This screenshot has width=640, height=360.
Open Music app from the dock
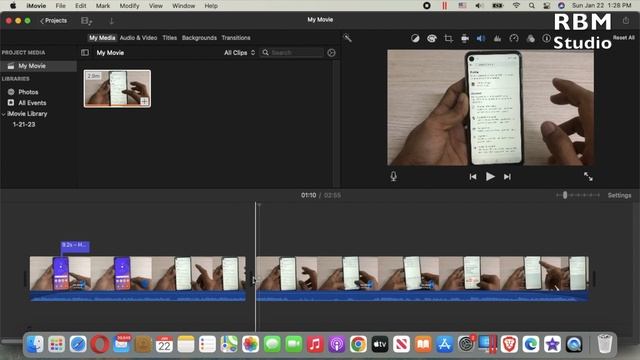[x=315, y=344]
